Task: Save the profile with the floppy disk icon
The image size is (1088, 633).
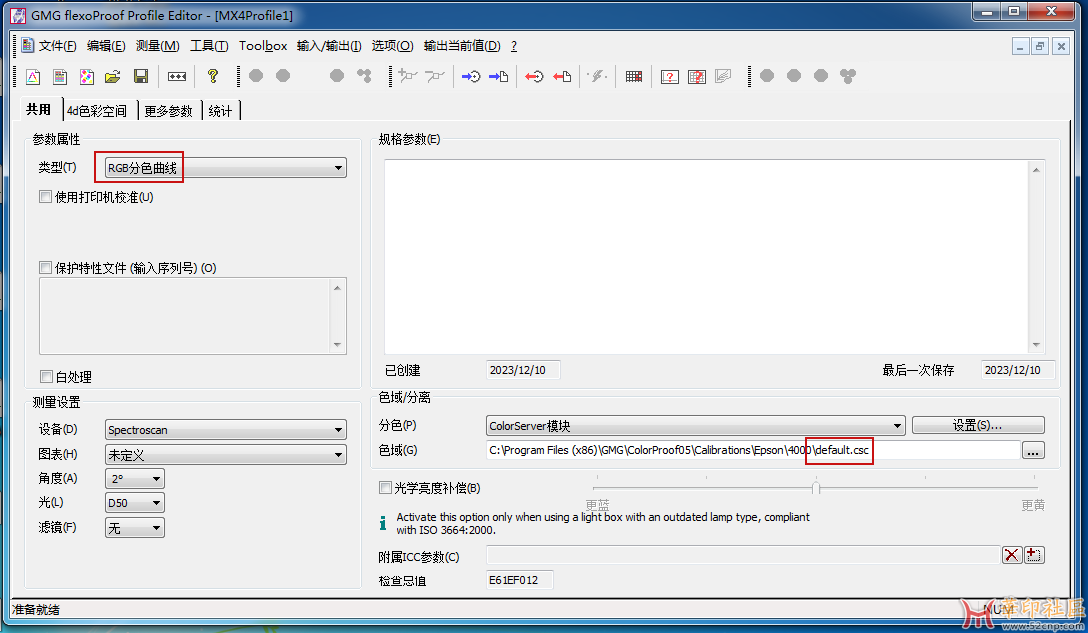Action: click(x=141, y=76)
